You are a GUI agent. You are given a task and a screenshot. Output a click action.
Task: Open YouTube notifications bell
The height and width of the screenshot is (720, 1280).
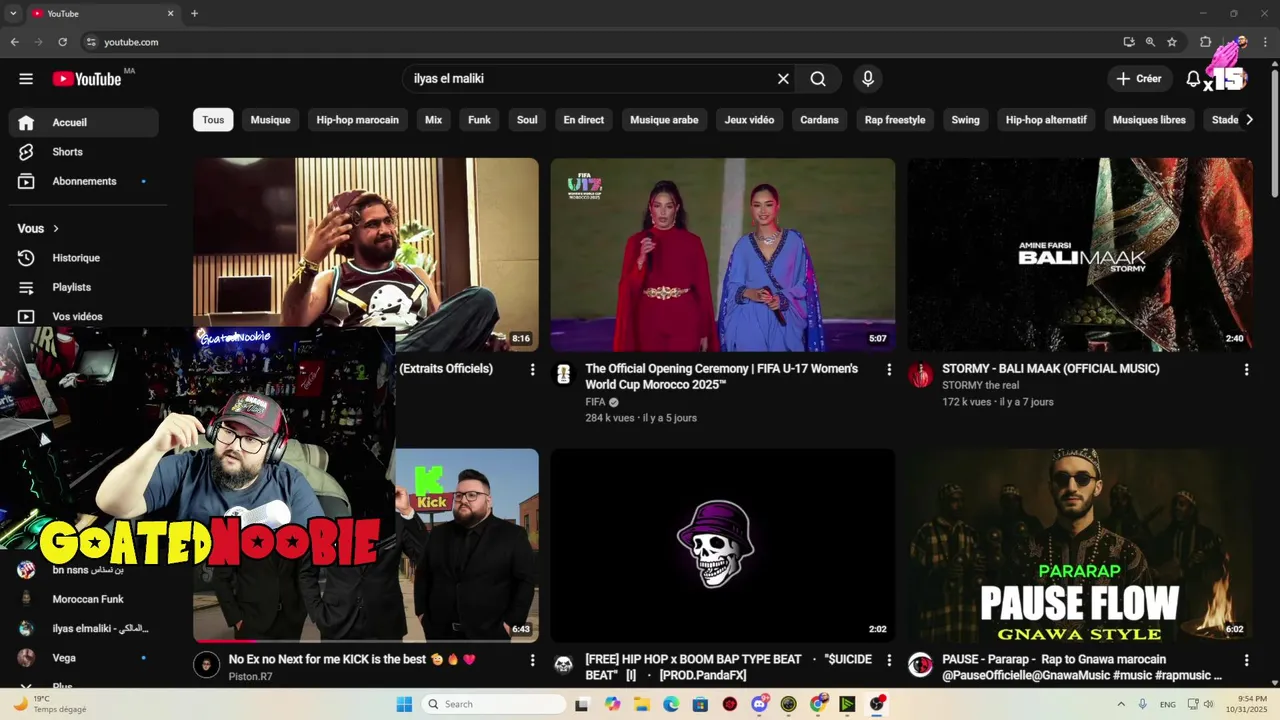(1193, 79)
